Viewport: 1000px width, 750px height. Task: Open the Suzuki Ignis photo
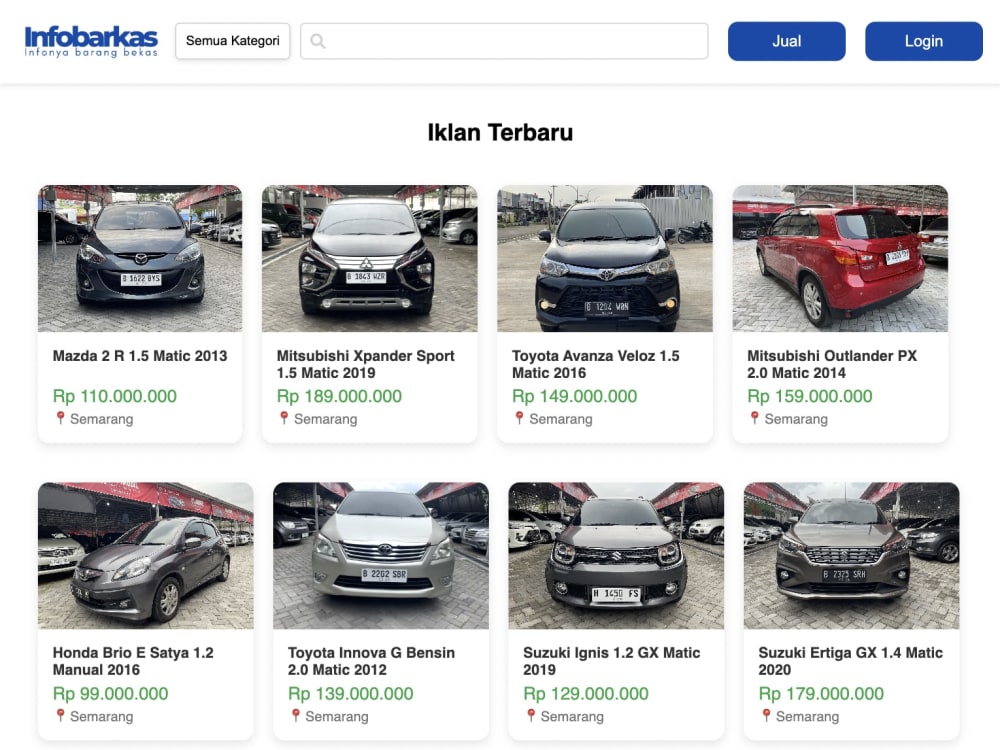click(x=616, y=555)
